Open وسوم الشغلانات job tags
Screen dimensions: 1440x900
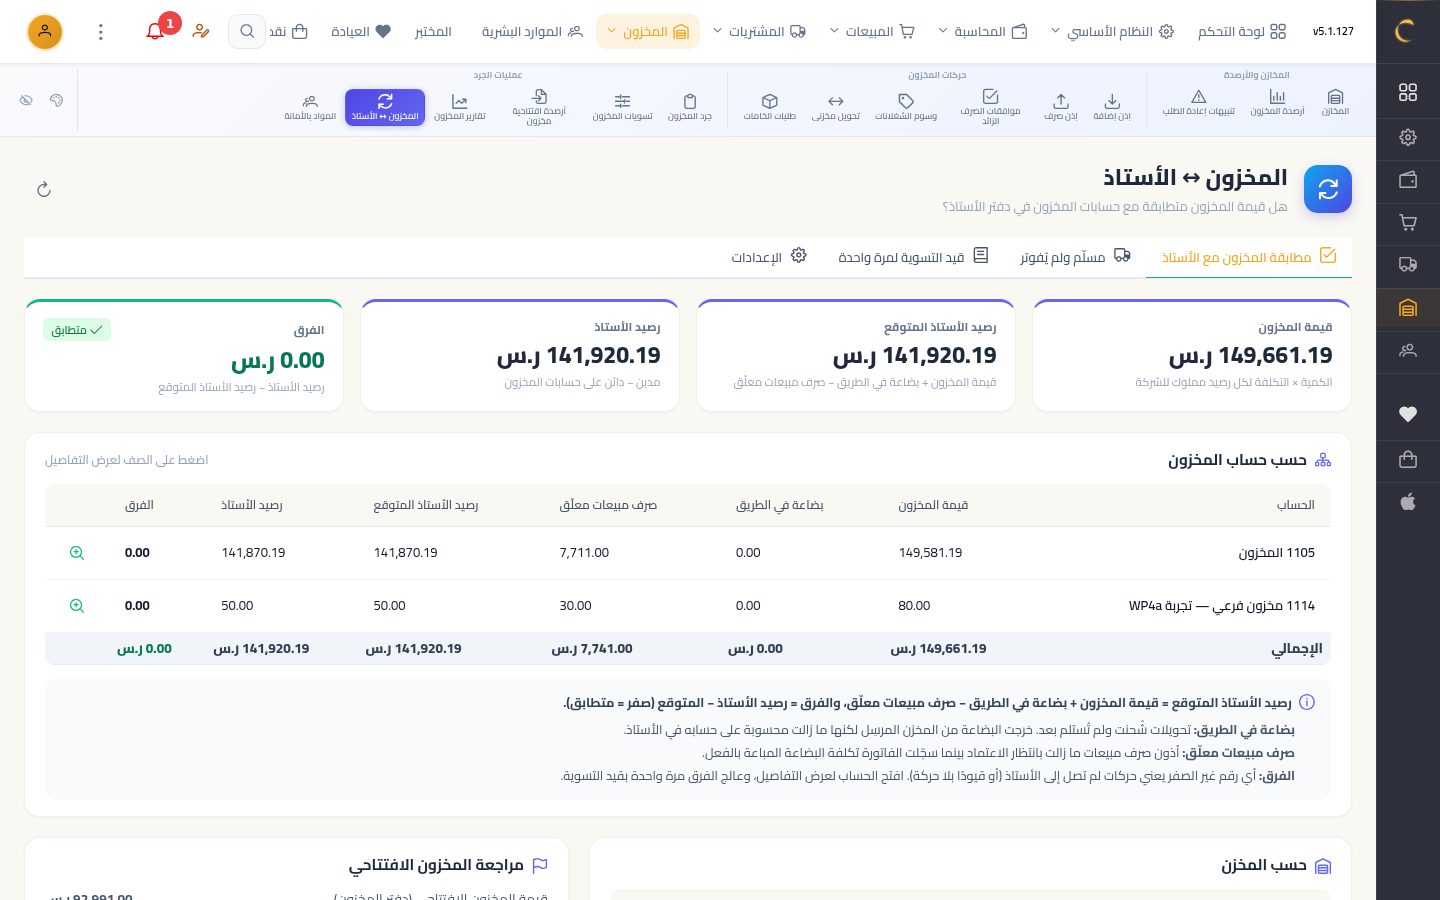click(x=906, y=106)
